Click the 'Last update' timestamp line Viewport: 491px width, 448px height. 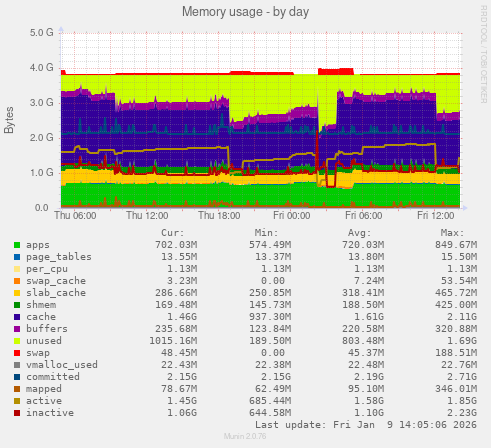point(366,425)
